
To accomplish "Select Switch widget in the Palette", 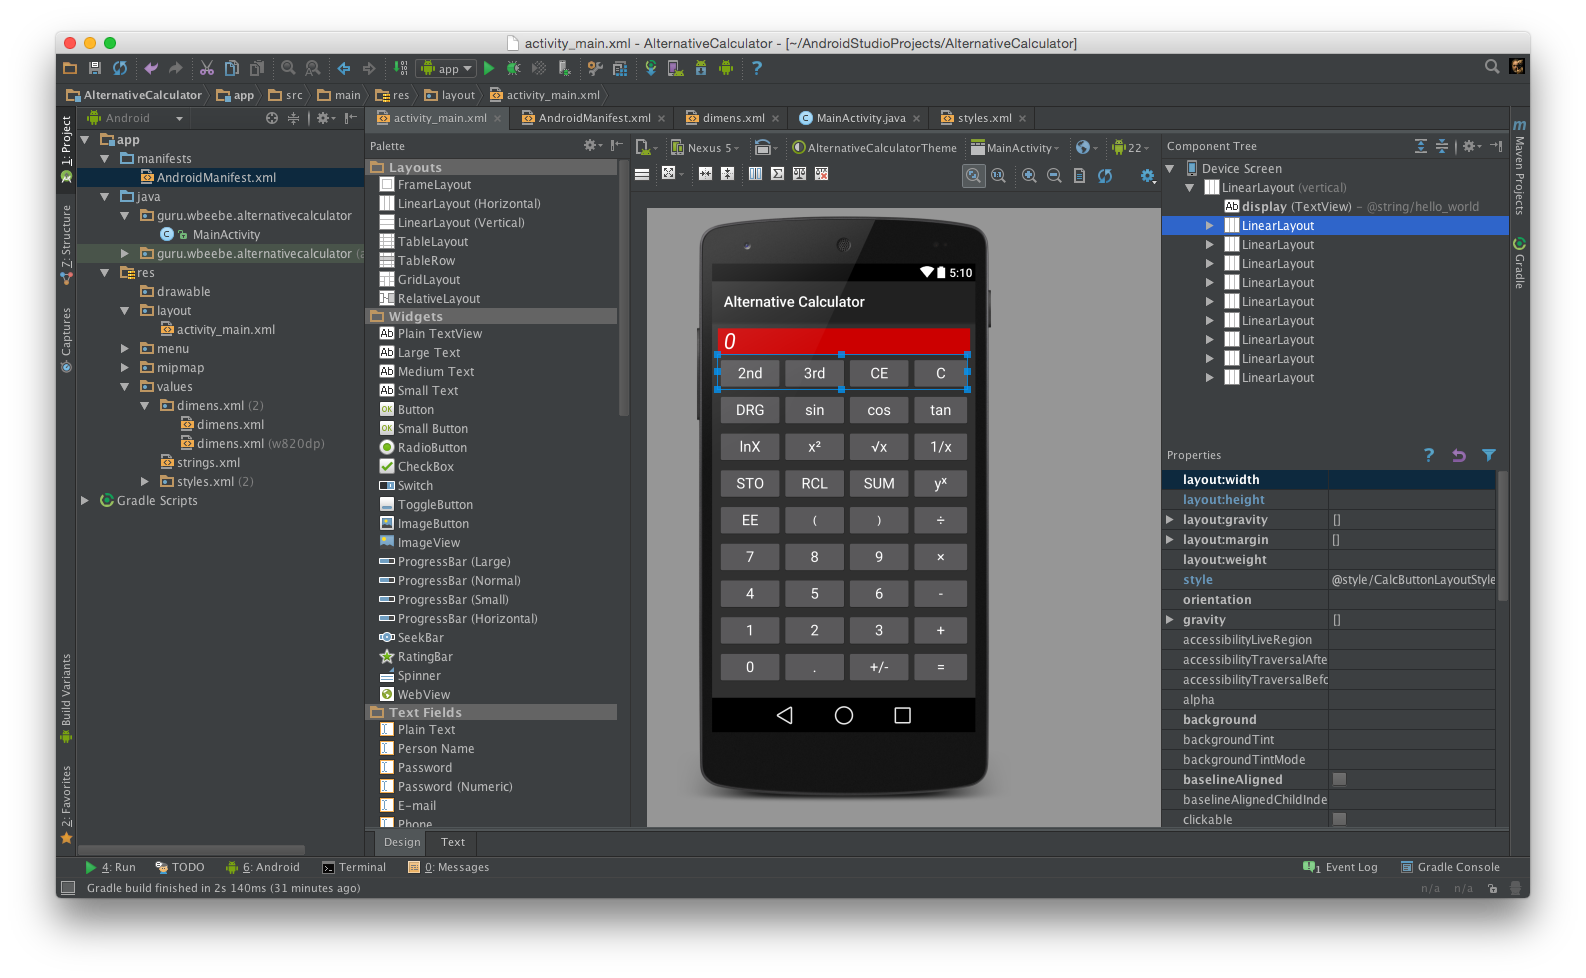I will tap(406, 486).
